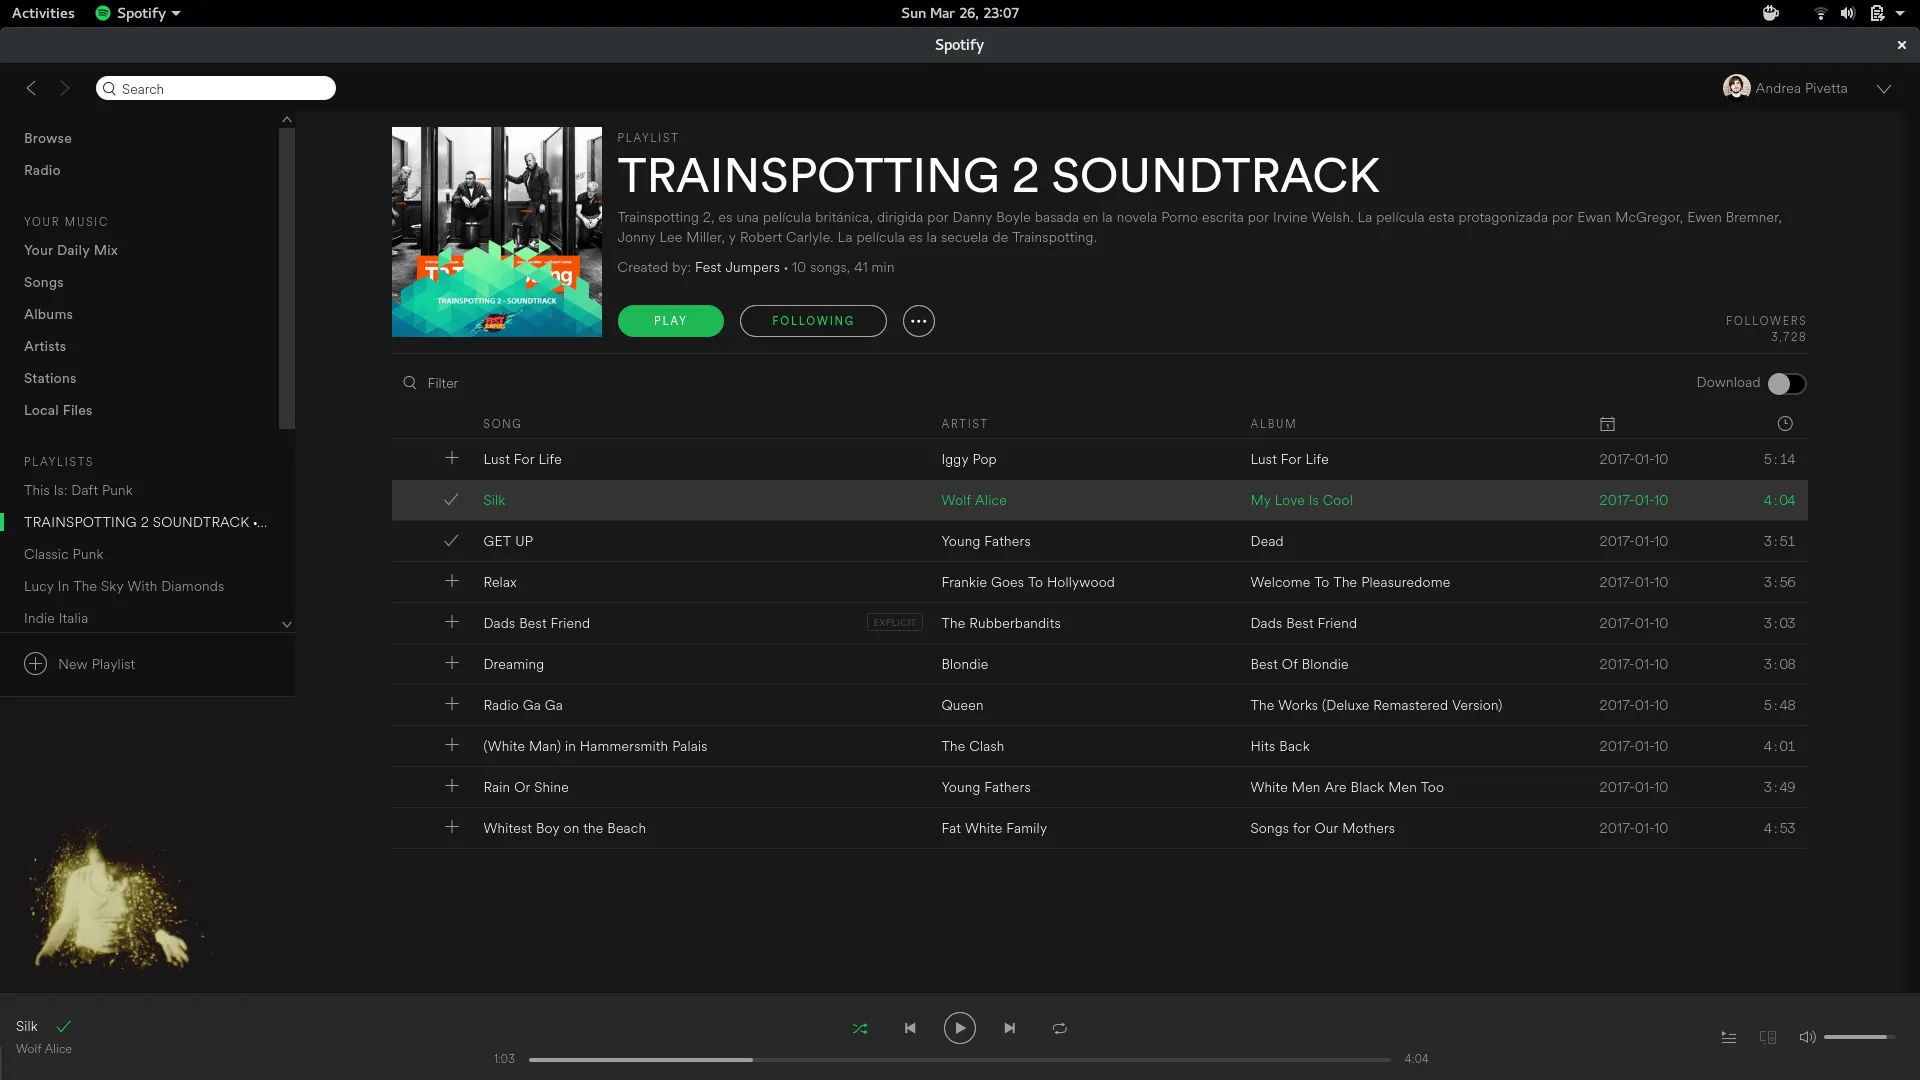Navigate back with the left arrow
Image resolution: width=1920 pixels, height=1080 pixels.
[32, 88]
